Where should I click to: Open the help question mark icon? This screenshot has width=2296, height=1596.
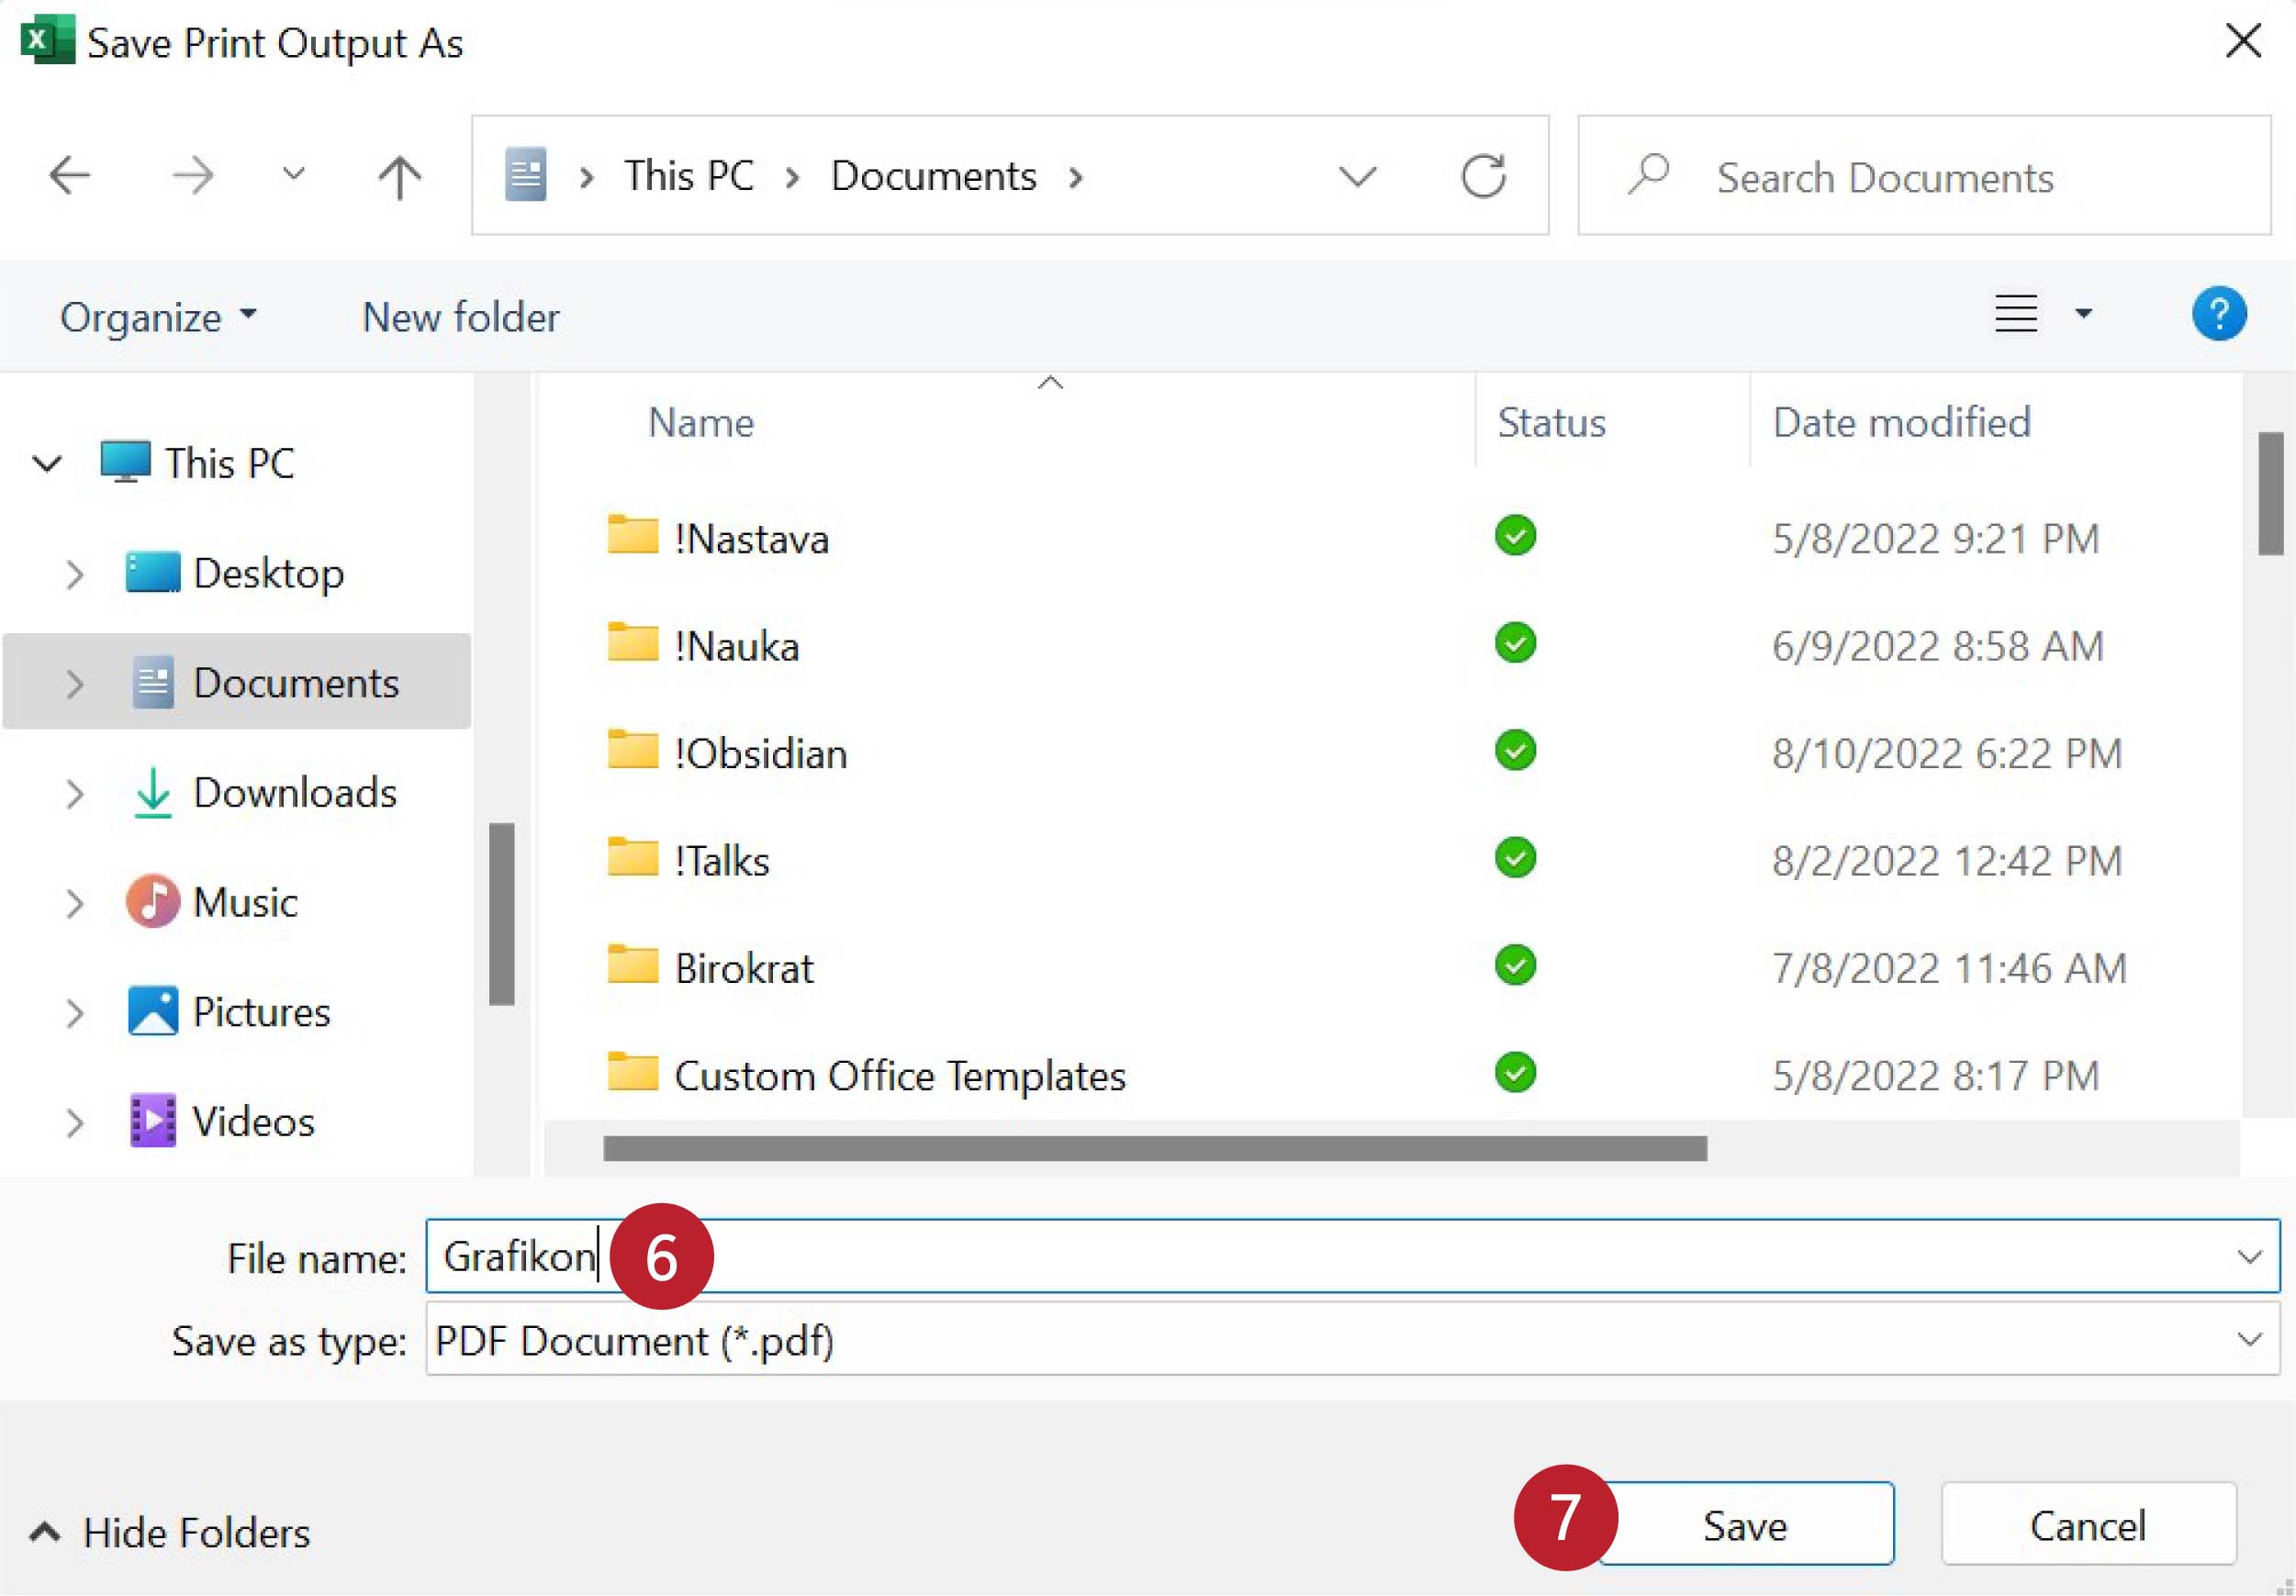[2218, 315]
